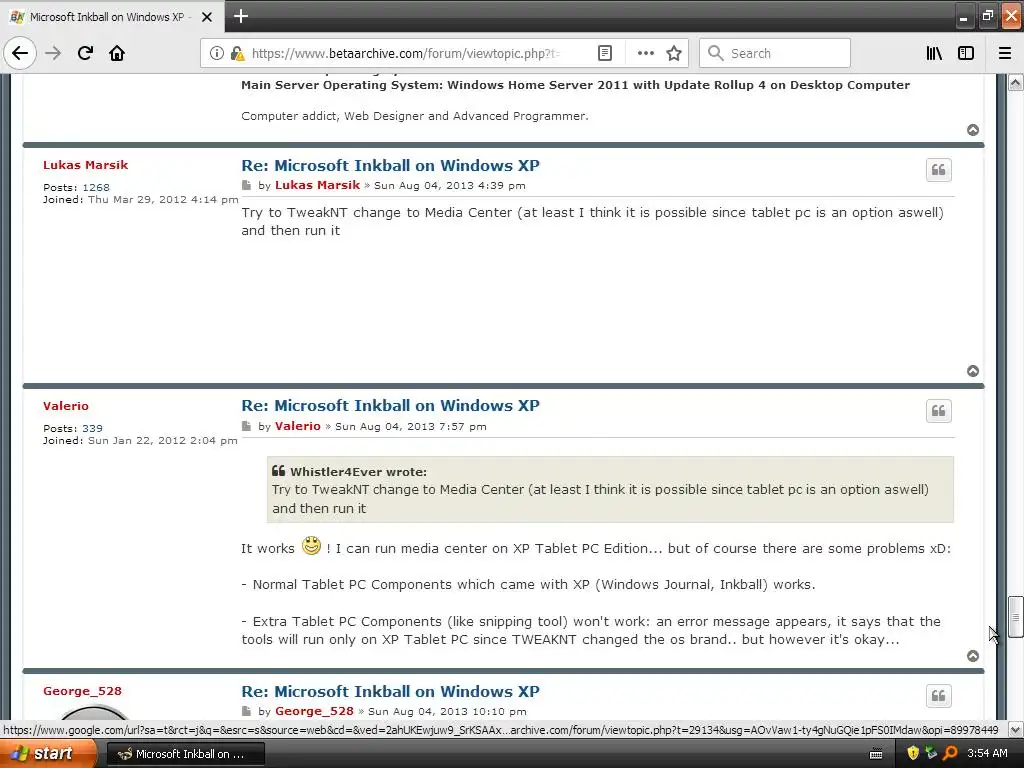The width and height of the screenshot is (1024, 768).
Task: Jump to top from Lukas Marsik's post
Action: point(973,371)
